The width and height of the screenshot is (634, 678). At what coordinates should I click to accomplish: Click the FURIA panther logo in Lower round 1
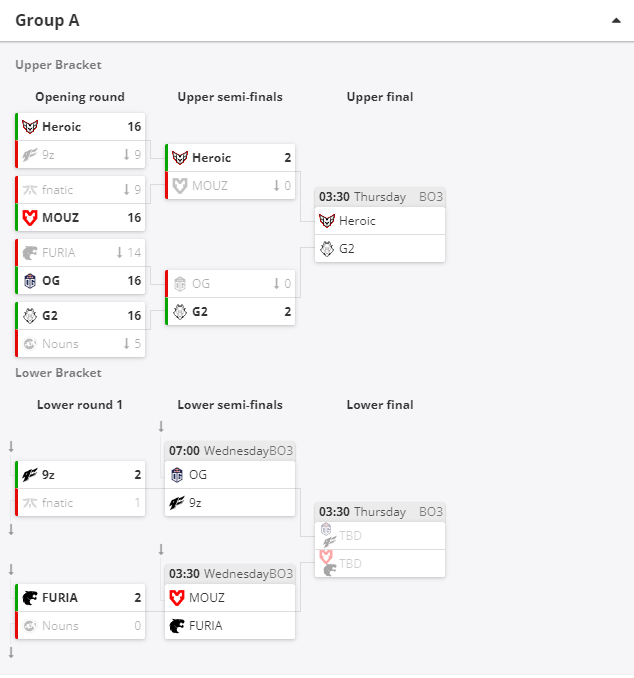pos(30,598)
